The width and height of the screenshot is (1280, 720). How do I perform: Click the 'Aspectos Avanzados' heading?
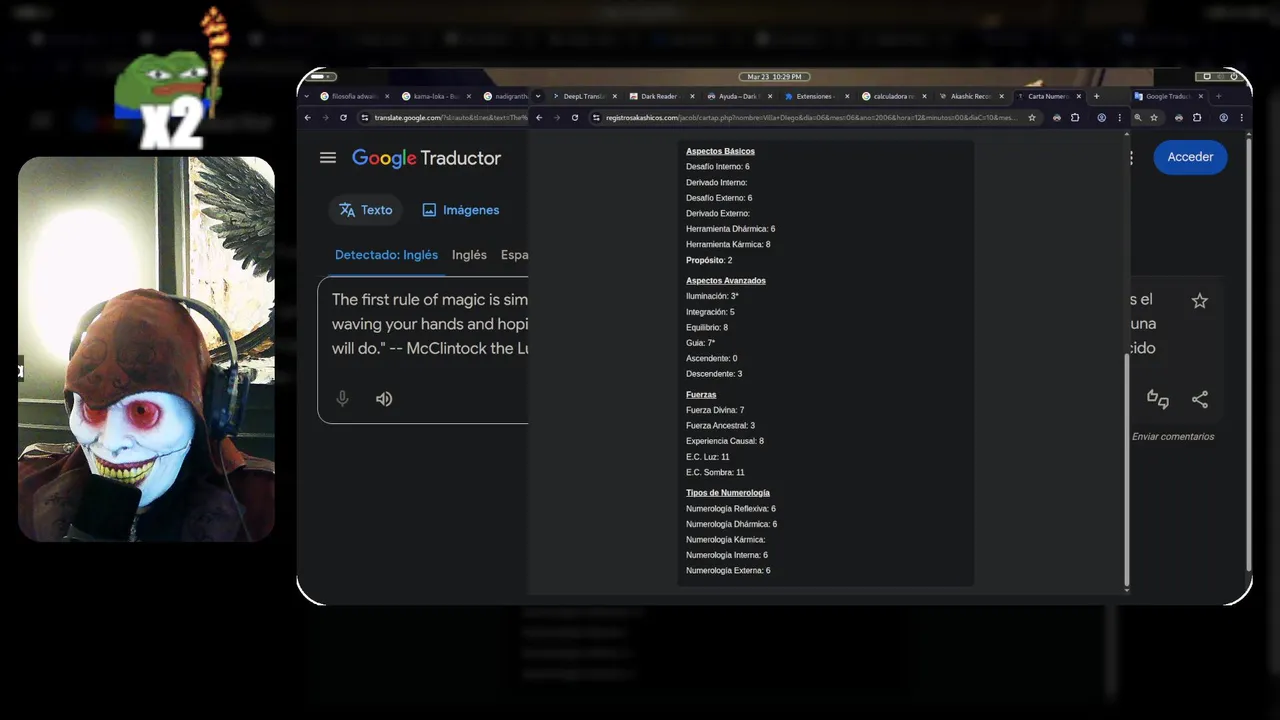click(x=726, y=281)
